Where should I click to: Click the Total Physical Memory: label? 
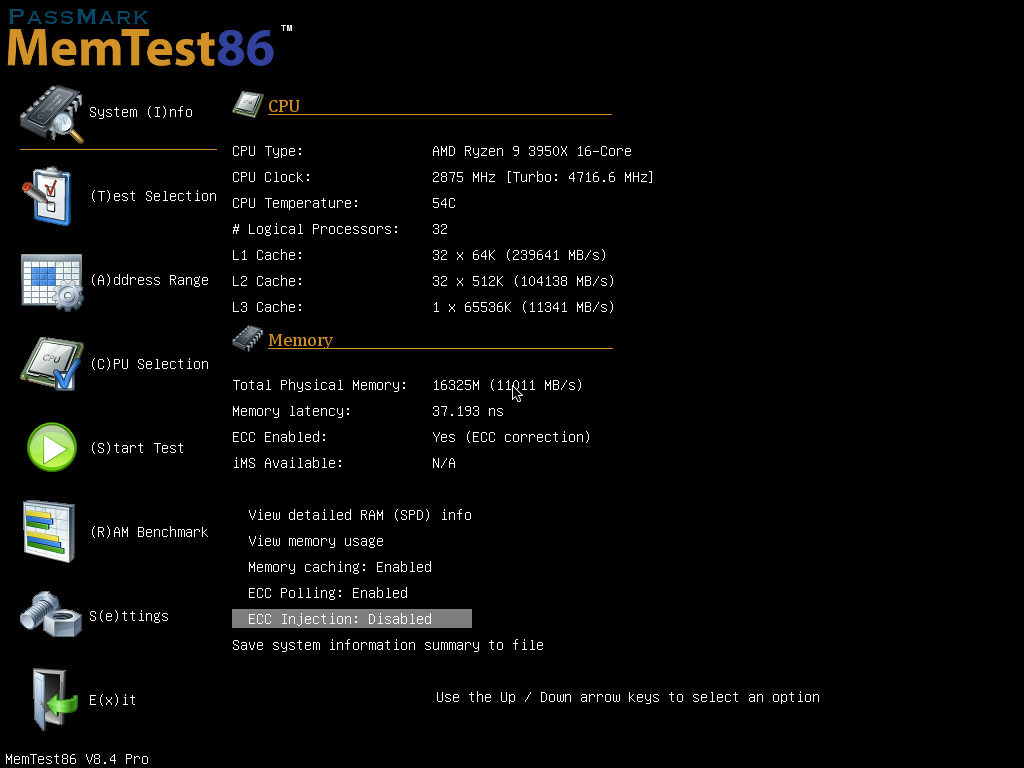319,385
